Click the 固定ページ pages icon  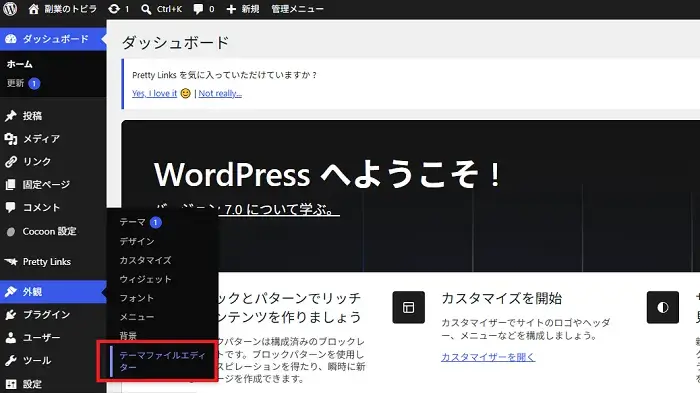tap(11, 184)
